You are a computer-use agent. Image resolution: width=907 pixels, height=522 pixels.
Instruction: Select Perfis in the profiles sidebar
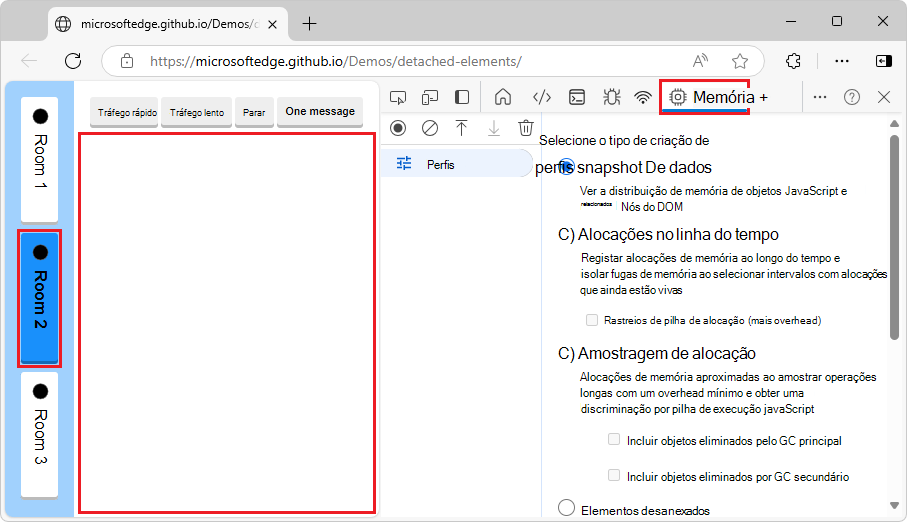(440, 164)
